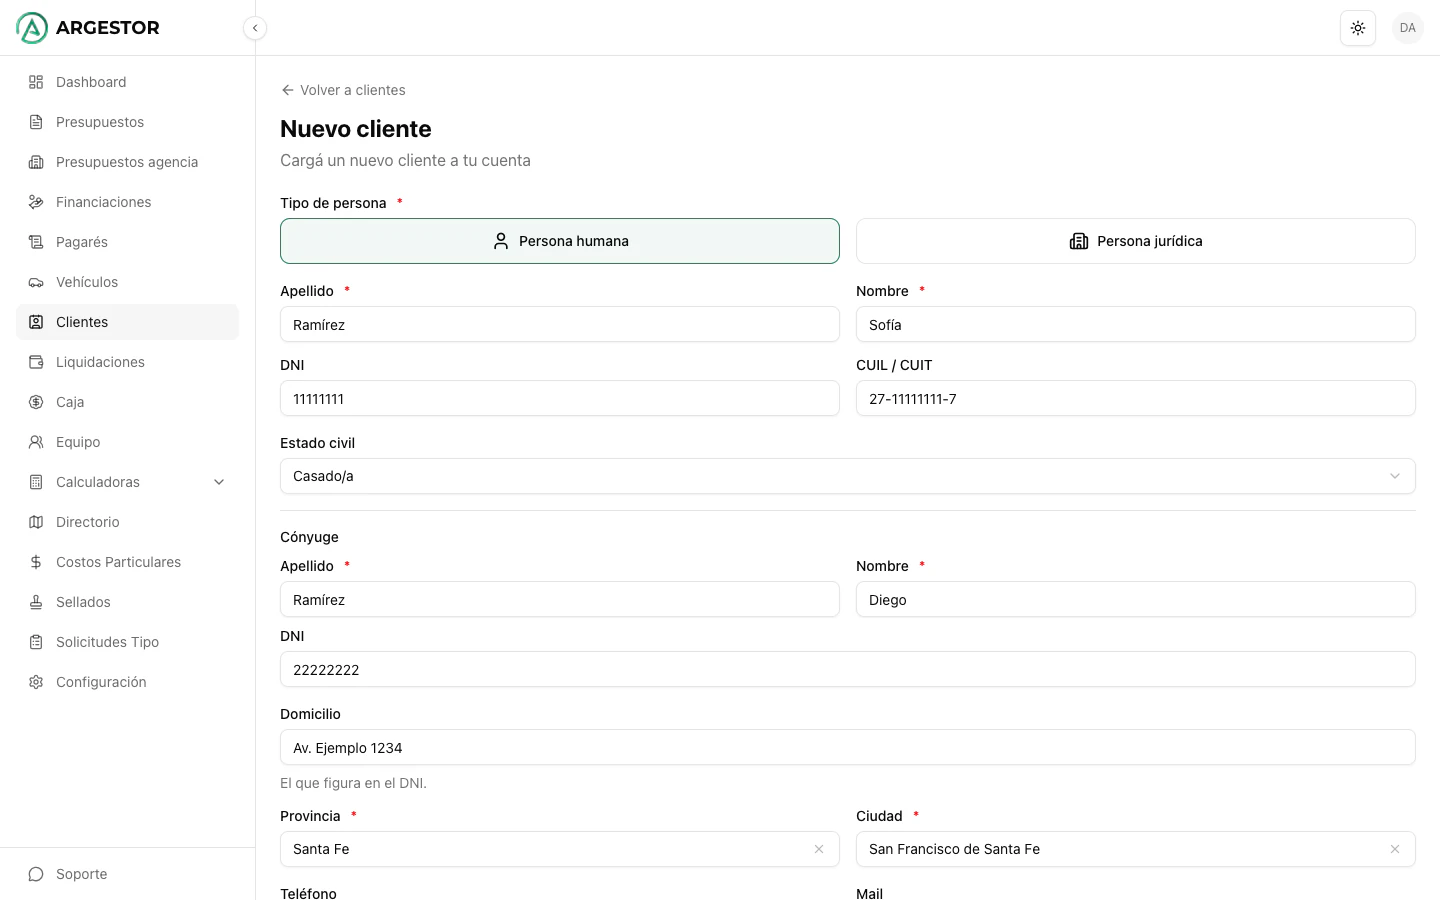Select Persona jurídica type
This screenshot has height=900, width=1440.
click(x=1136, y=241)
